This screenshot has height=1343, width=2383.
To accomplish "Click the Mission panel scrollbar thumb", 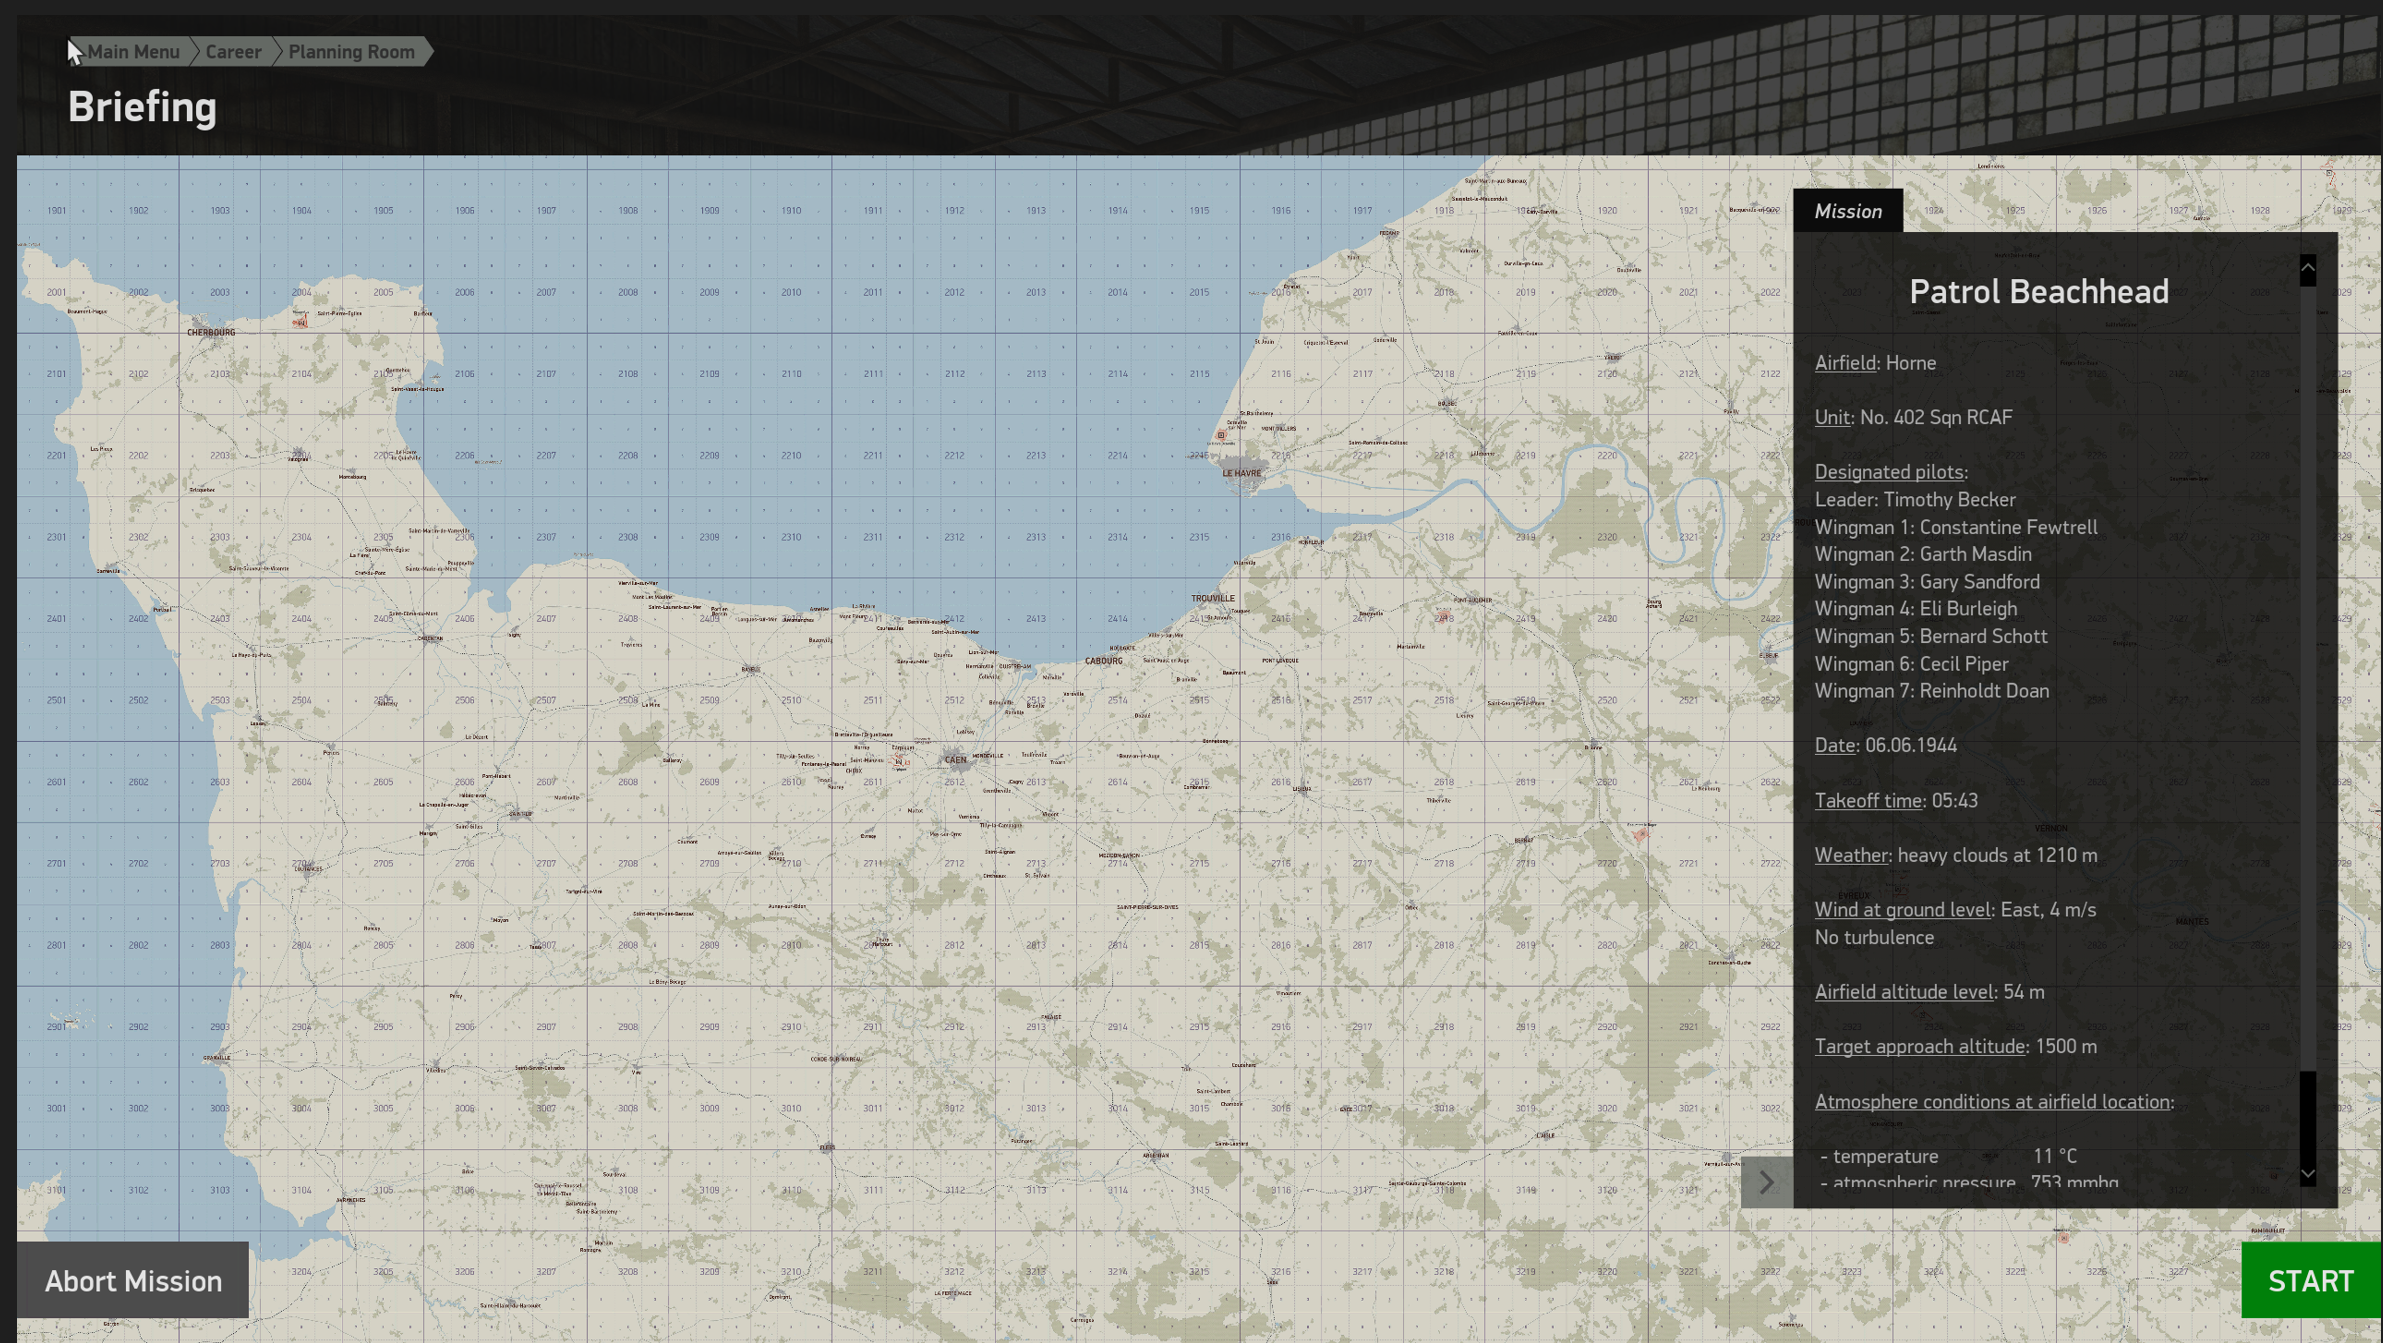I will click(2307, 1110).
